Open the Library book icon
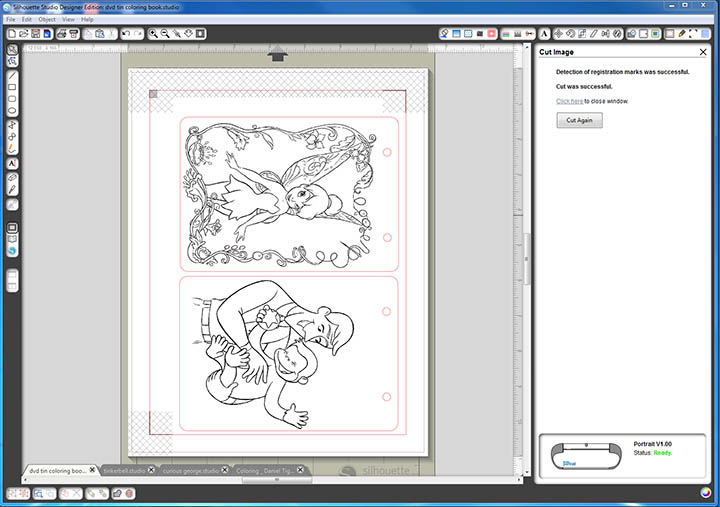The width and height of the screenshot is (720, 507). [12, 239]
